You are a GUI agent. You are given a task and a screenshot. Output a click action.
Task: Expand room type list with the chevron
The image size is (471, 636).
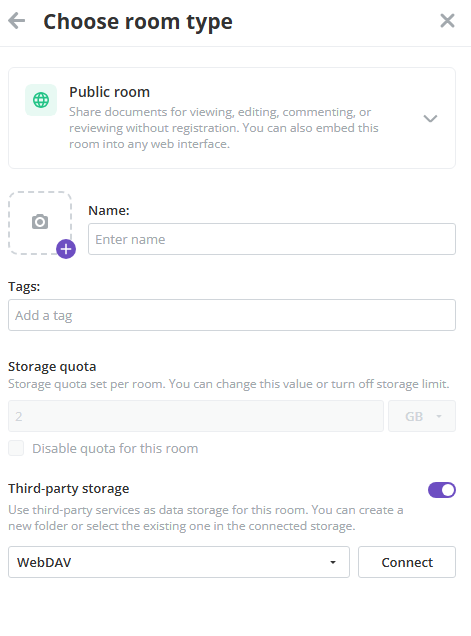pyautogui.click(x=430, y=118)
